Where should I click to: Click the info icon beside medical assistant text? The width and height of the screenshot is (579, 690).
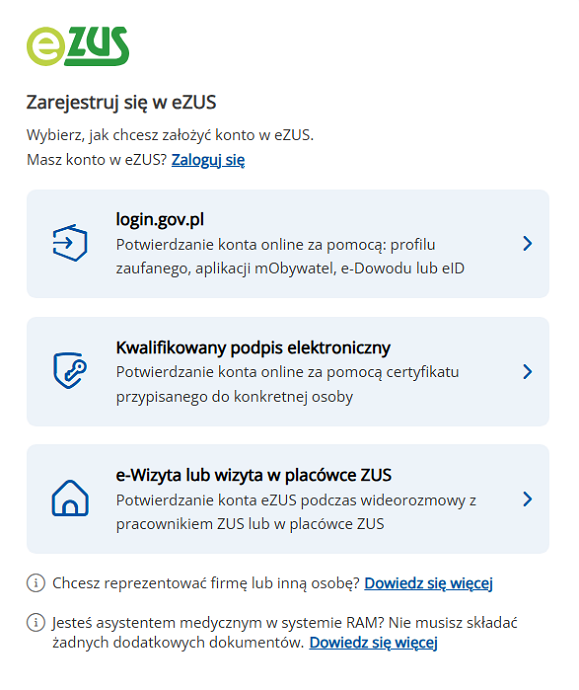pyautogui.click(x=36, y=623)
